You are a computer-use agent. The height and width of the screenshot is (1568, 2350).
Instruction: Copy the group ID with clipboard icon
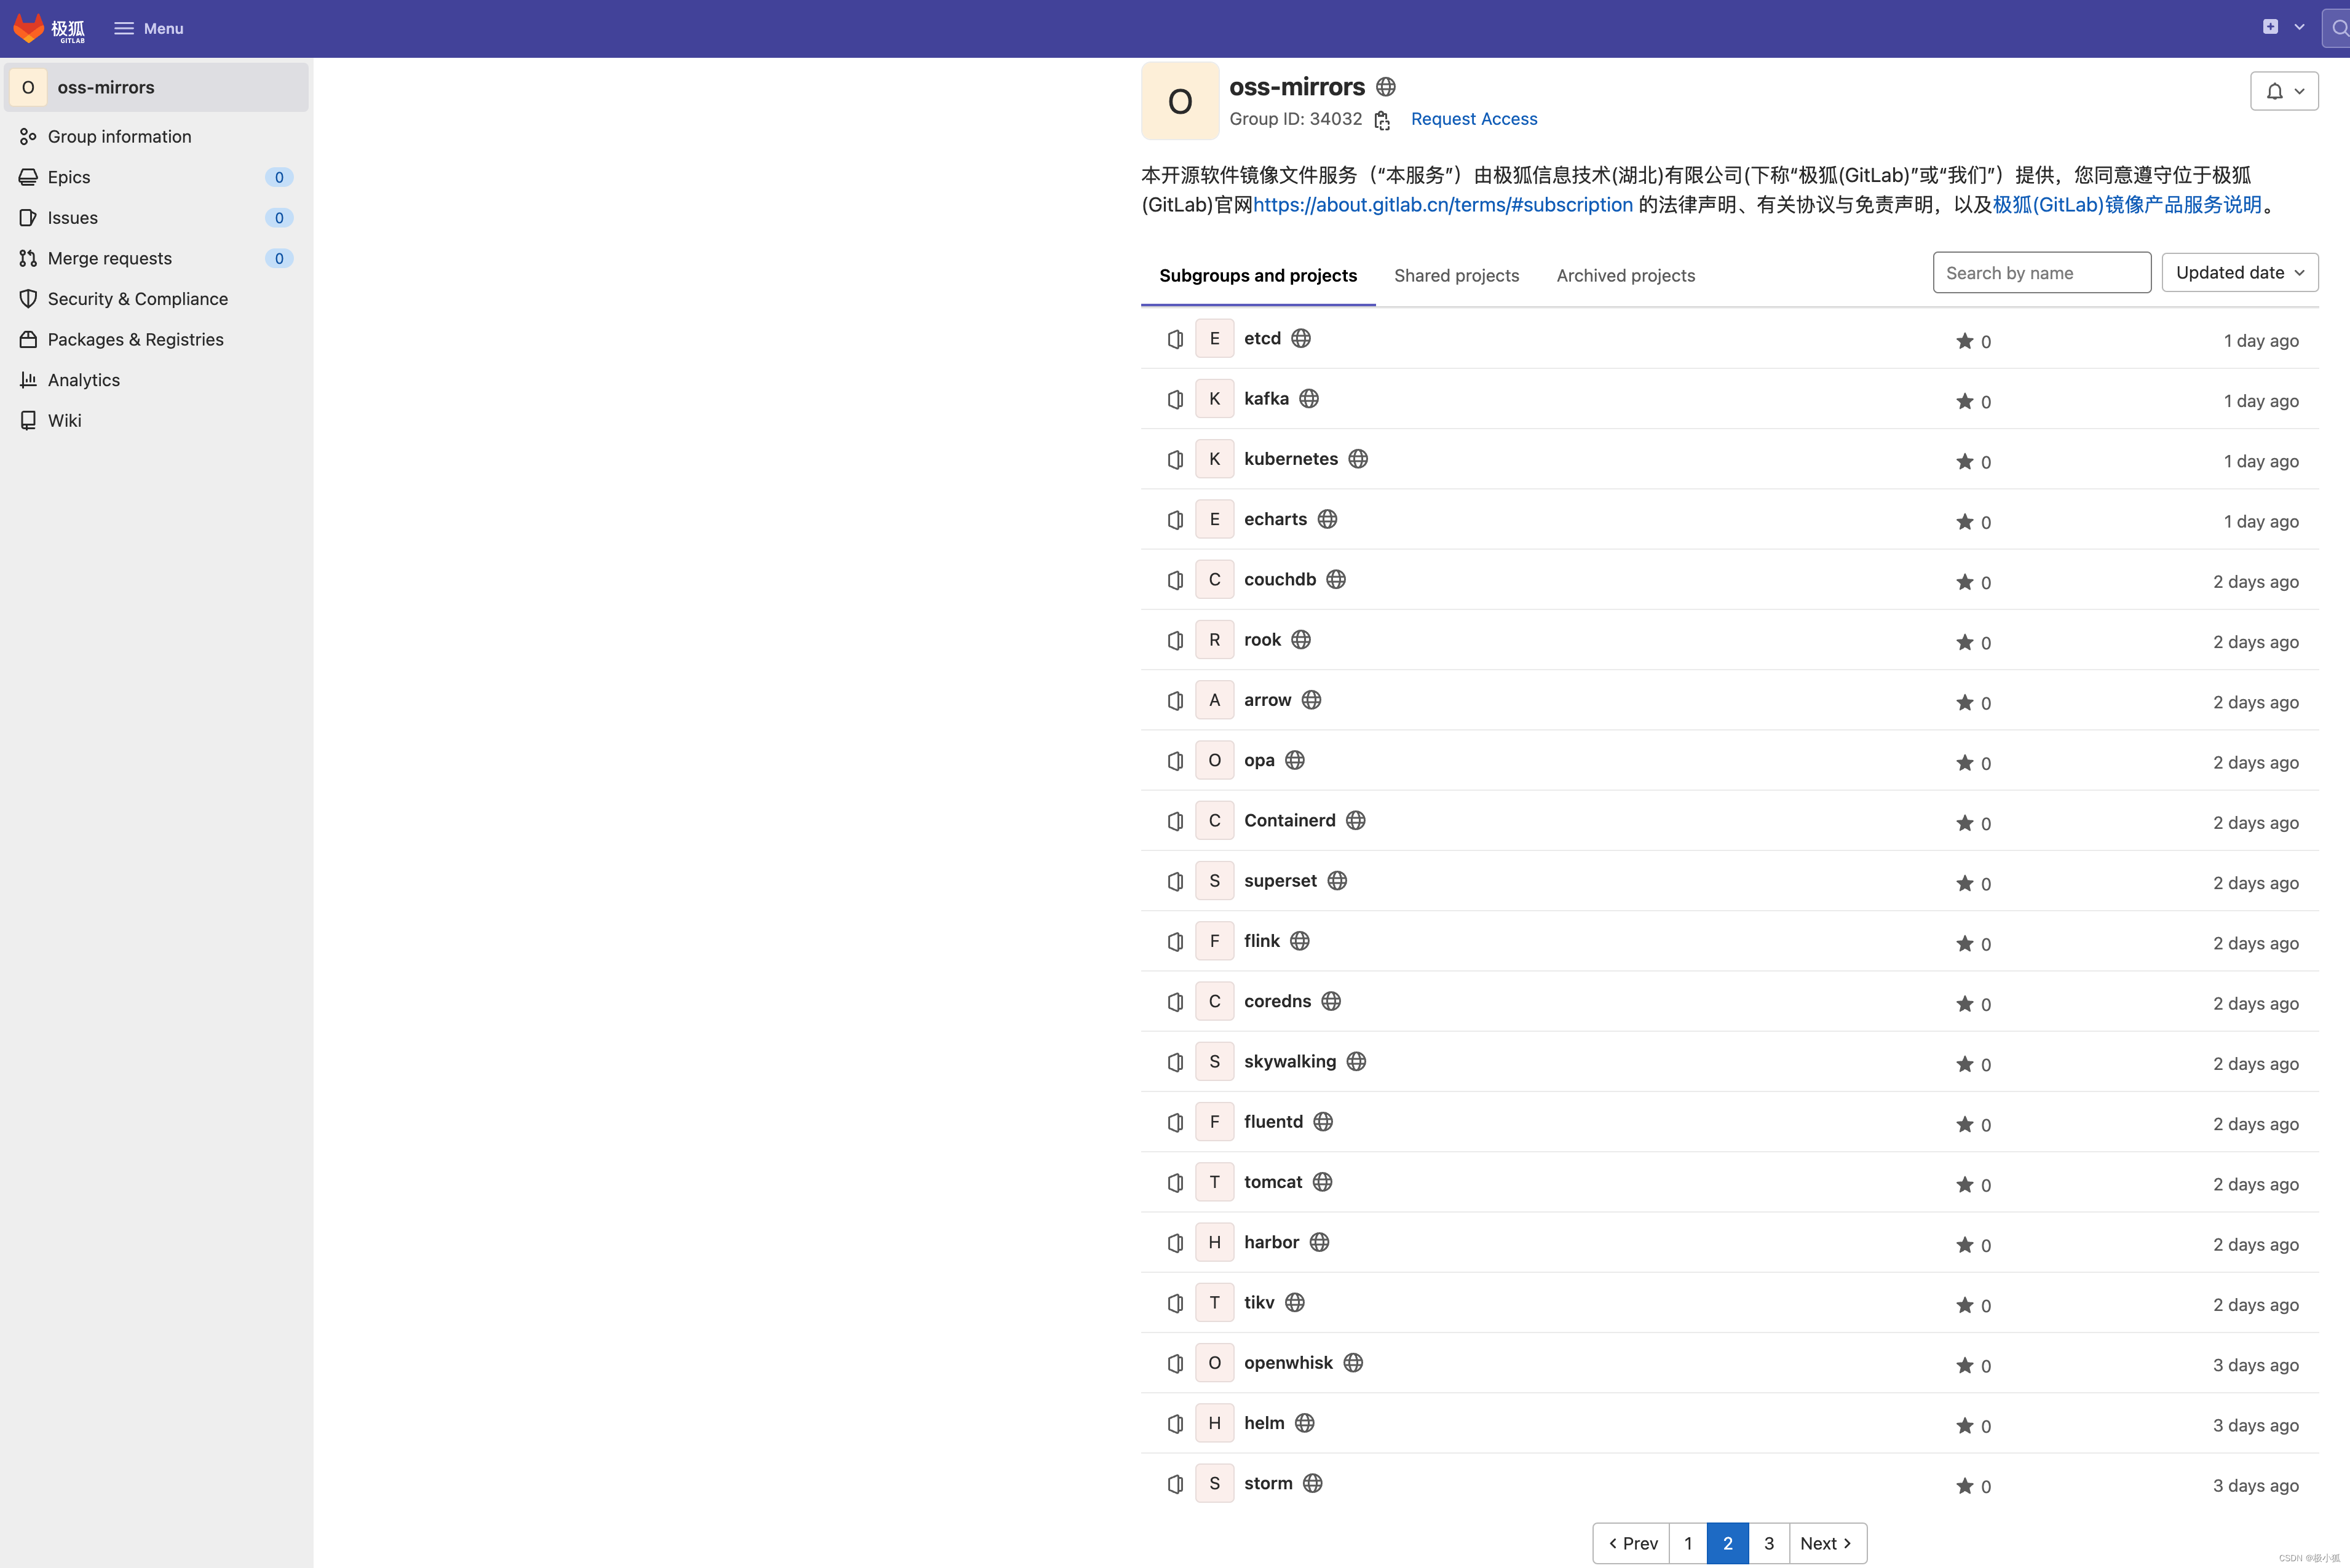[1382, 120]
